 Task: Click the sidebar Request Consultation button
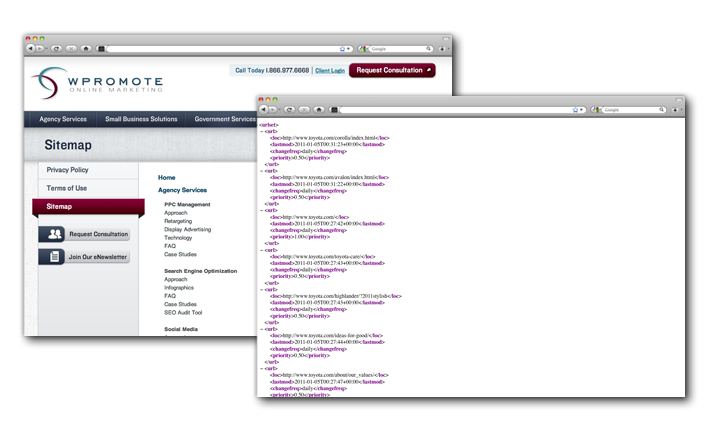pos(84,234)
